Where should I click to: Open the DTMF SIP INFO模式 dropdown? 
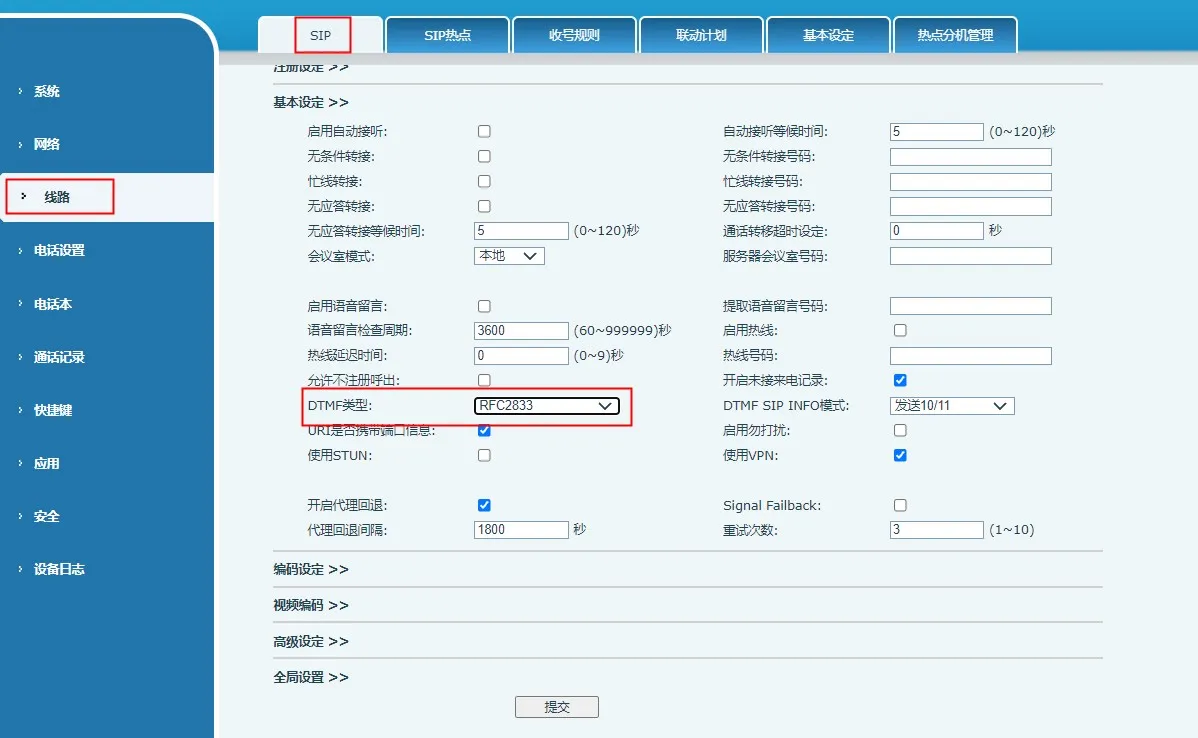pyautogui.click(x=951, y=405)
